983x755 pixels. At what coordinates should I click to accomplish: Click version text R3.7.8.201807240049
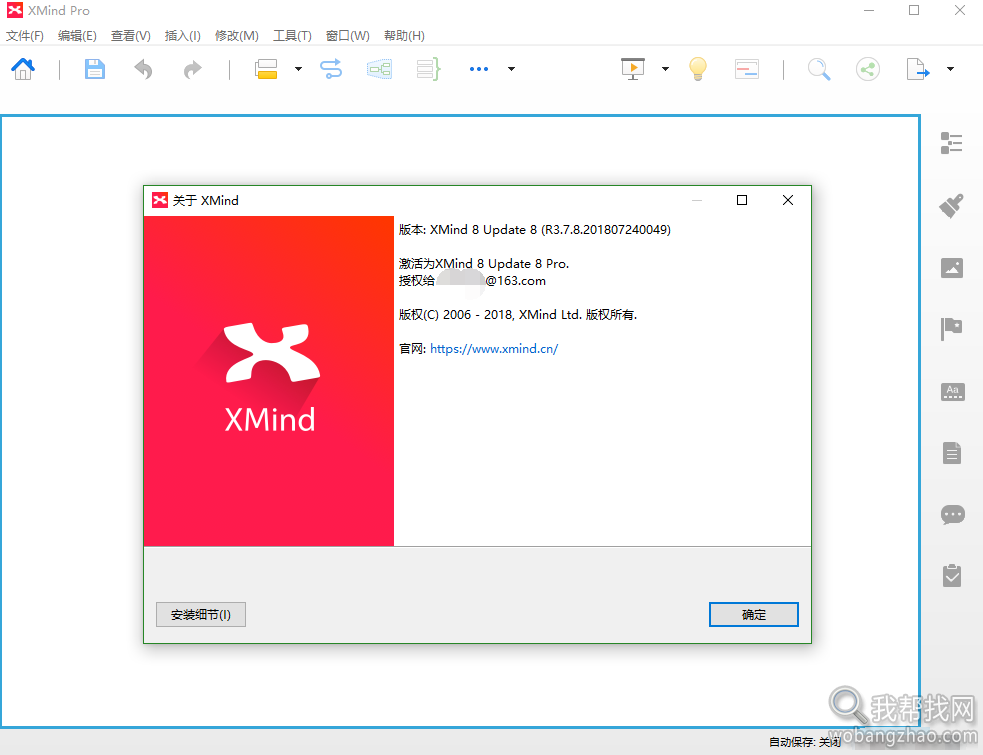[606, 230]
